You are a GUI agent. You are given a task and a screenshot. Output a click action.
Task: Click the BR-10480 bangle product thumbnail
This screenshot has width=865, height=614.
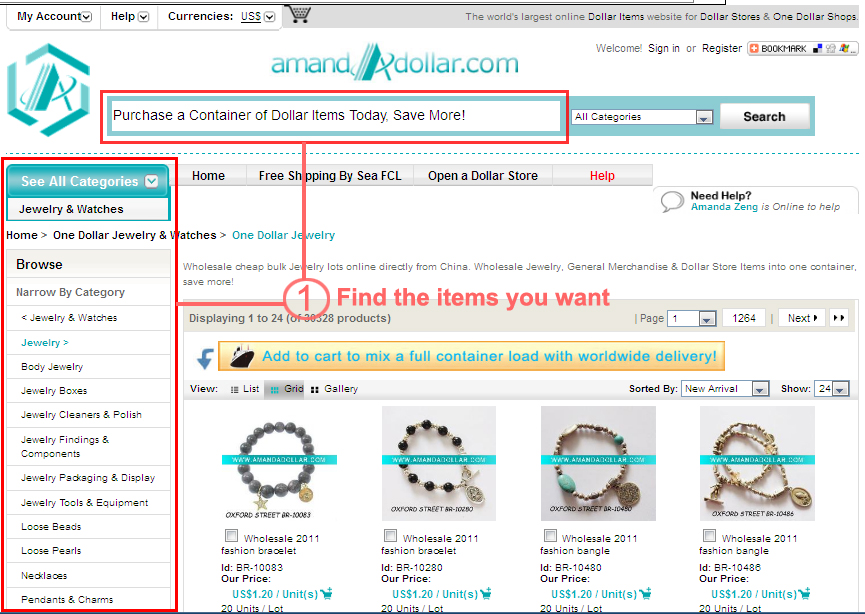tap(598, 463)
